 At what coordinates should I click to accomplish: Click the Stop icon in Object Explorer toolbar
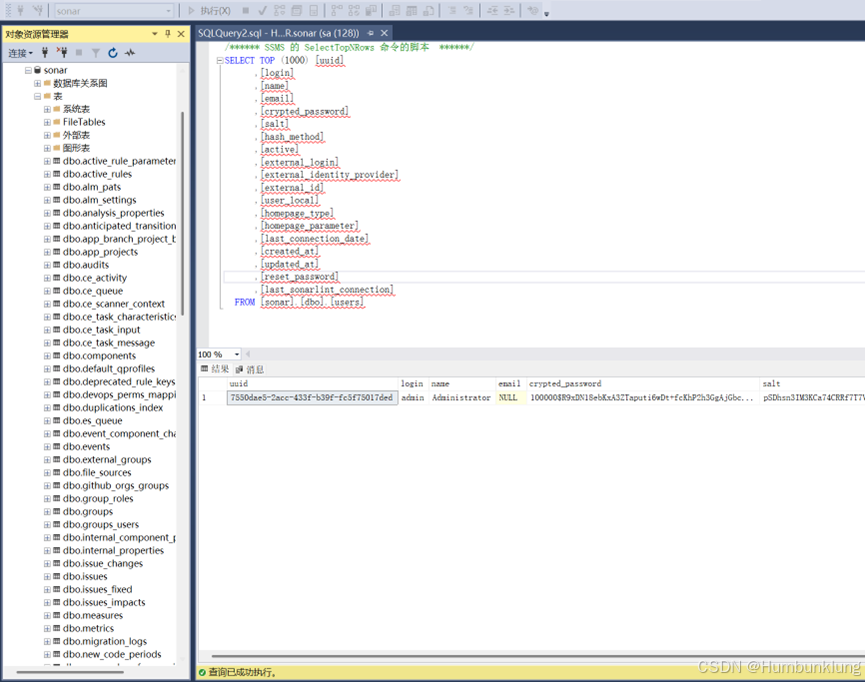pyautogui.click(x=79, y=52)
